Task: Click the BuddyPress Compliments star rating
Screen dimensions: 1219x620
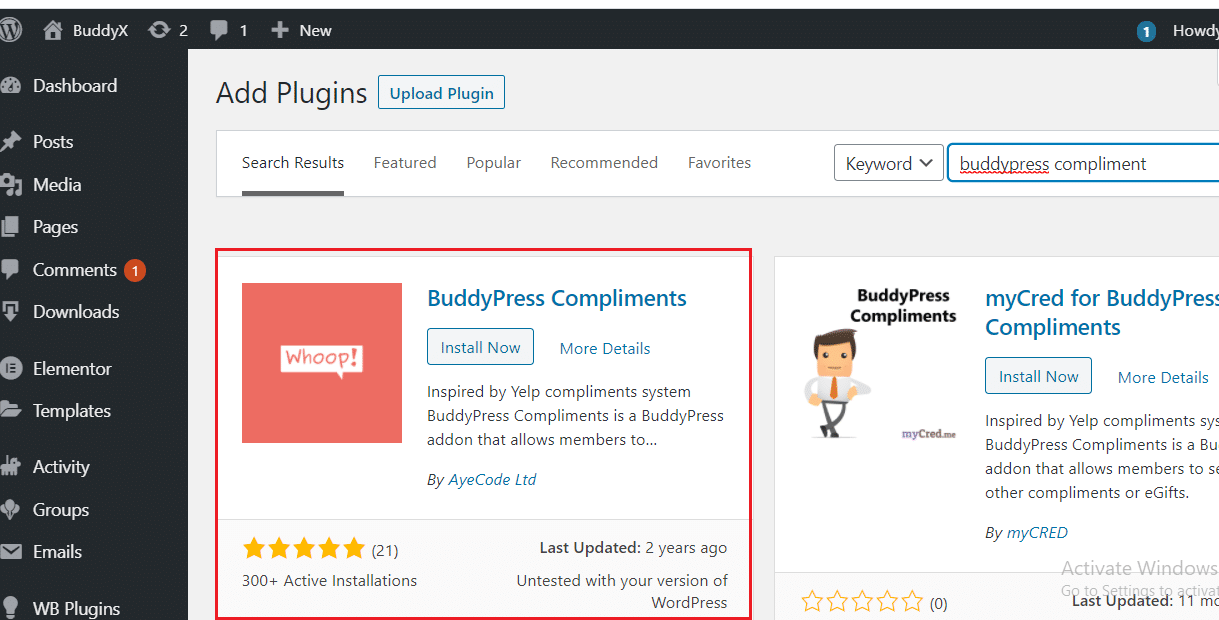Action: [x=304, y=548]
